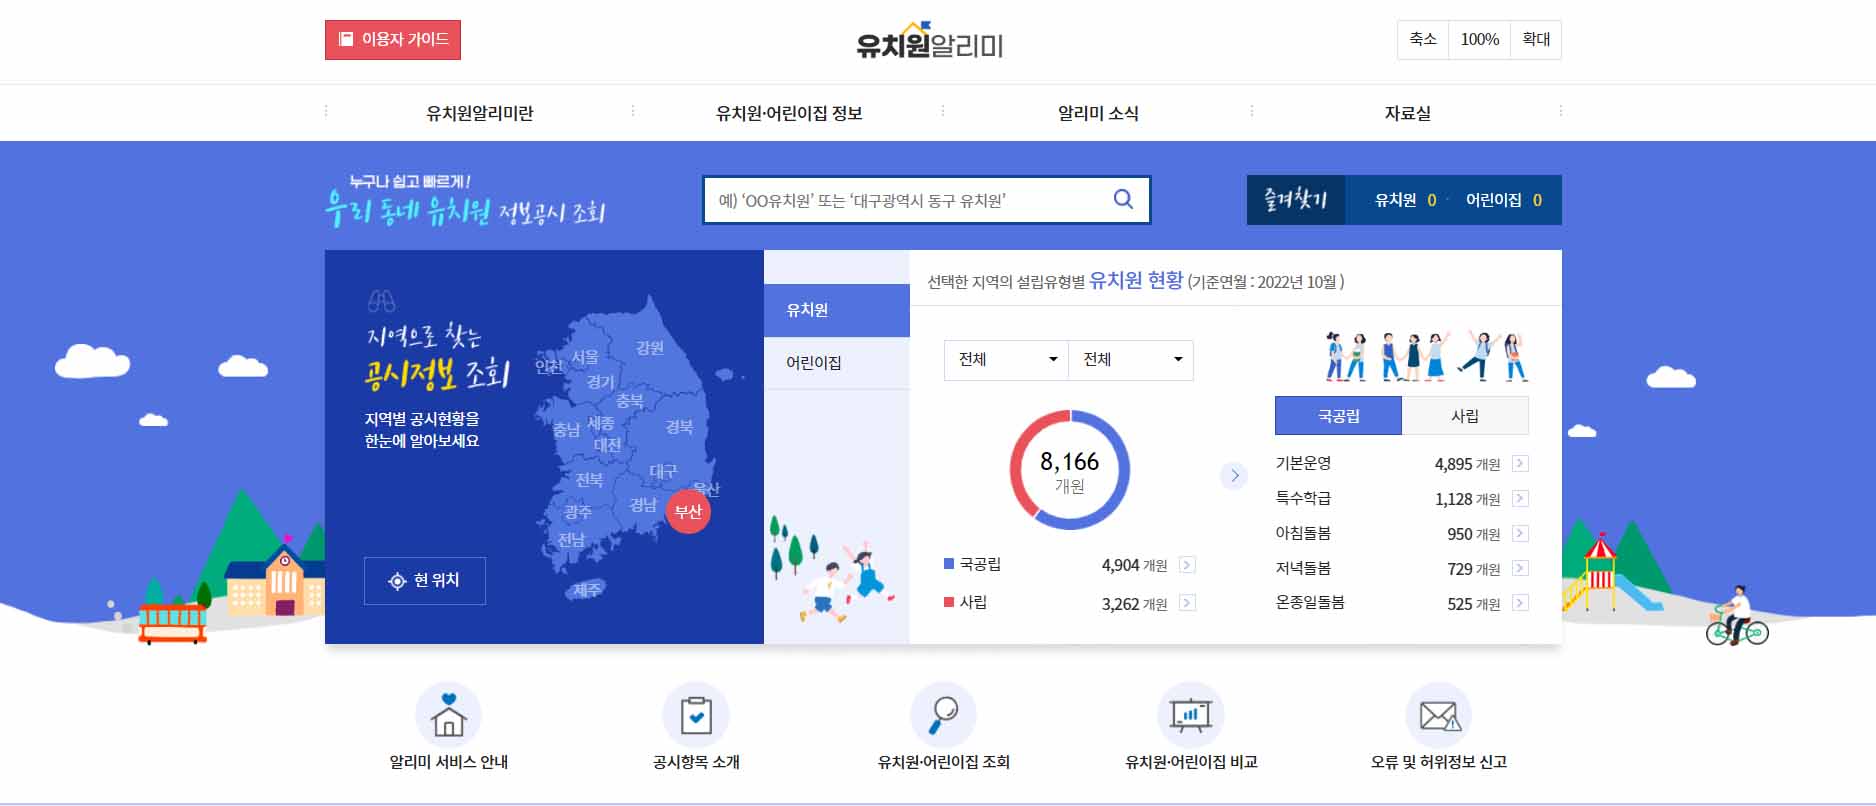Click arrow icon for 온종일돌봄 525
This screenshot has width=1876, height=806.
[1520, 603]
